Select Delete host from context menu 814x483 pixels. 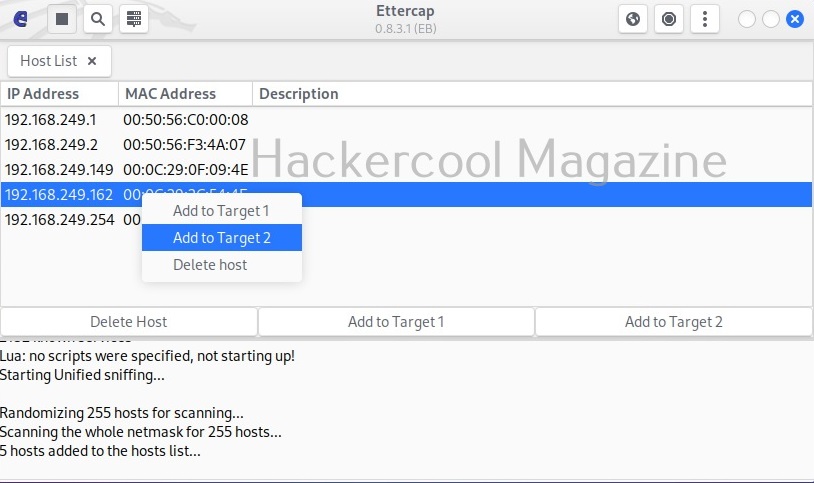222,265
